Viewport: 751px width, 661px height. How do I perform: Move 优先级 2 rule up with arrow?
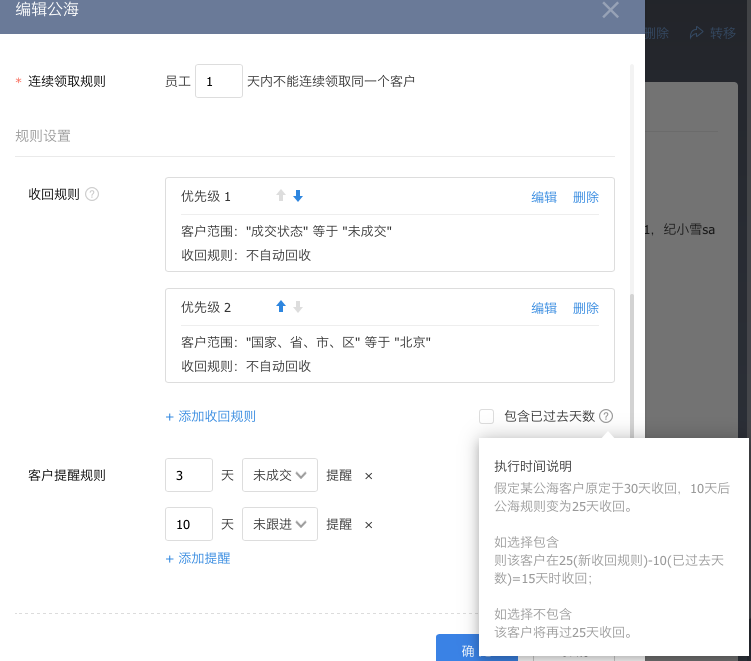click(281, 307)
